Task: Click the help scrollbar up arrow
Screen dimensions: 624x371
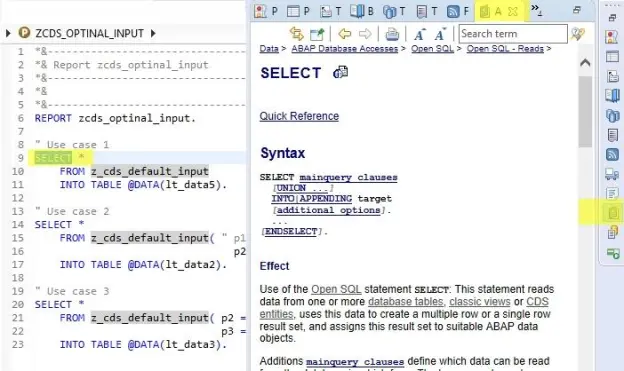Action: pos(585,62)
